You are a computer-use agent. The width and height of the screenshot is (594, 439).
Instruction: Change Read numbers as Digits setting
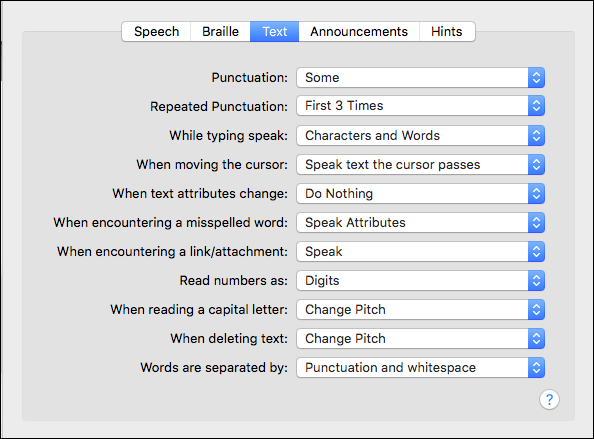420,280
